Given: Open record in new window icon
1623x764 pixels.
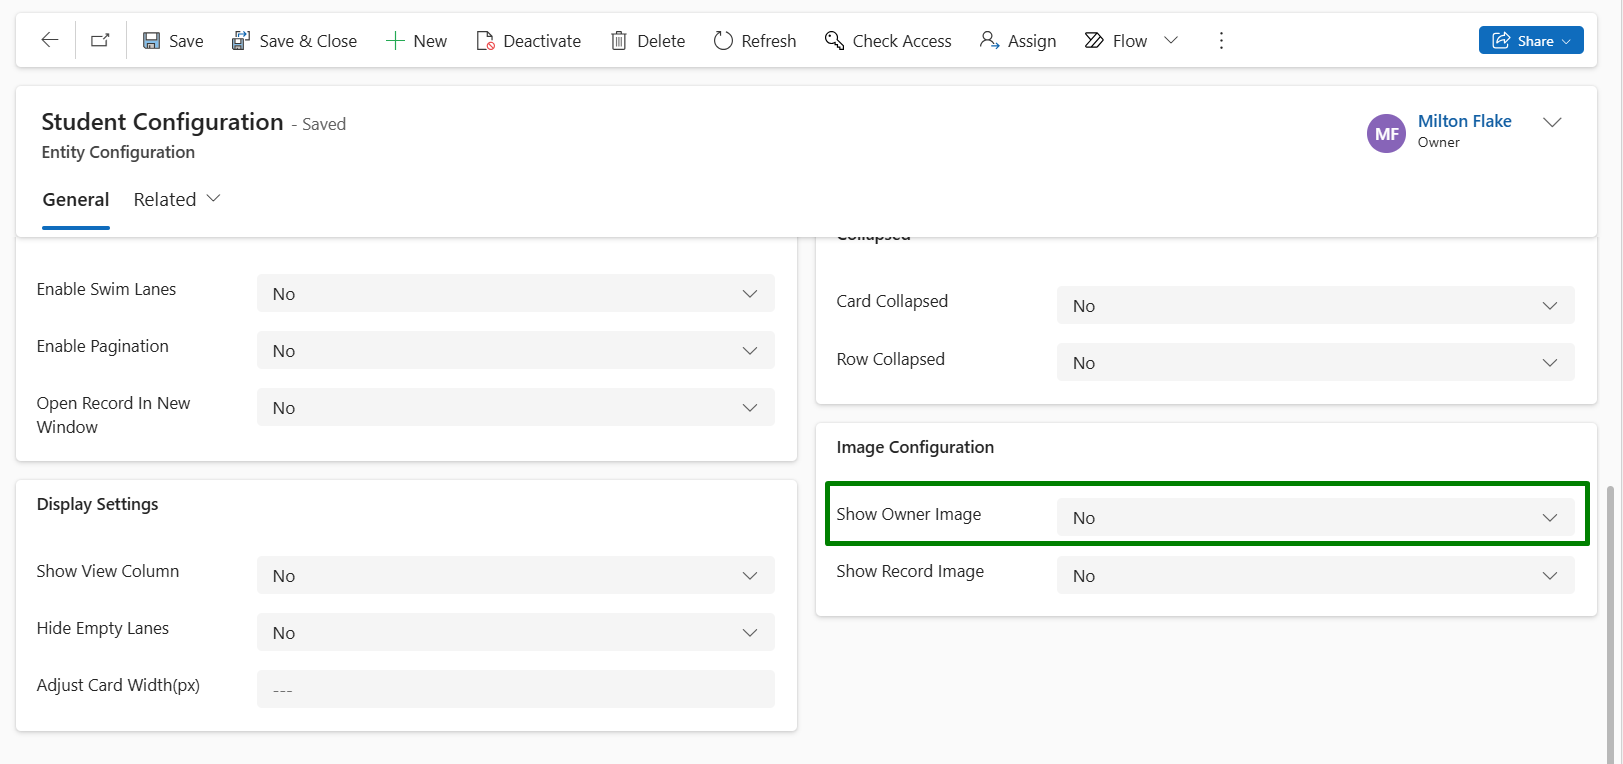Looking at the screenshot, I should pos(100,40).
